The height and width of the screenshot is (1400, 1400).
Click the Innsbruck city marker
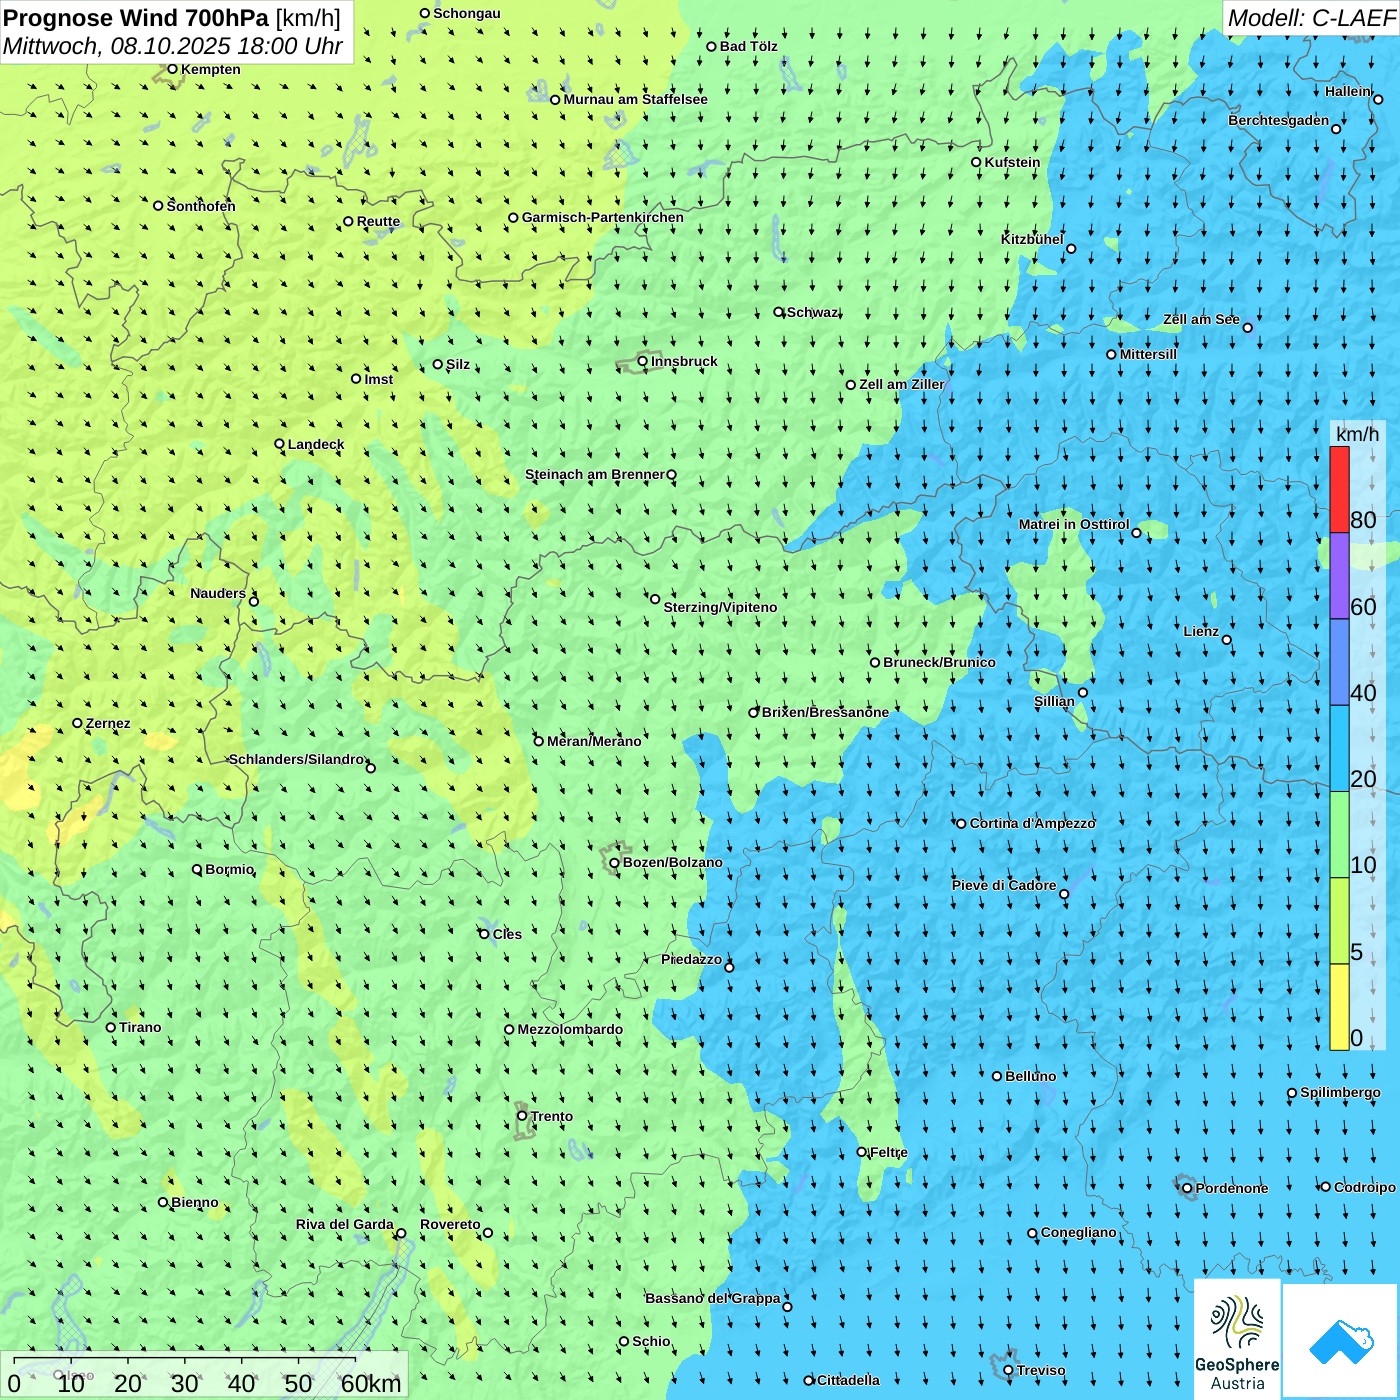643,361
